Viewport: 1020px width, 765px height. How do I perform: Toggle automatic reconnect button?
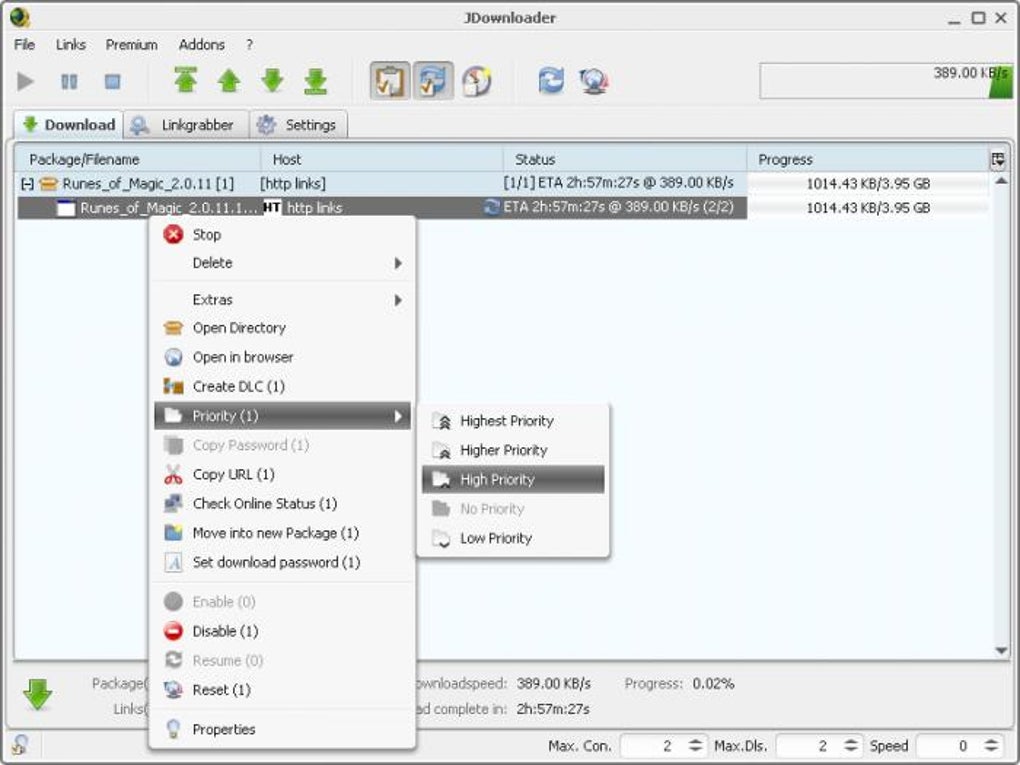(433, 81)
